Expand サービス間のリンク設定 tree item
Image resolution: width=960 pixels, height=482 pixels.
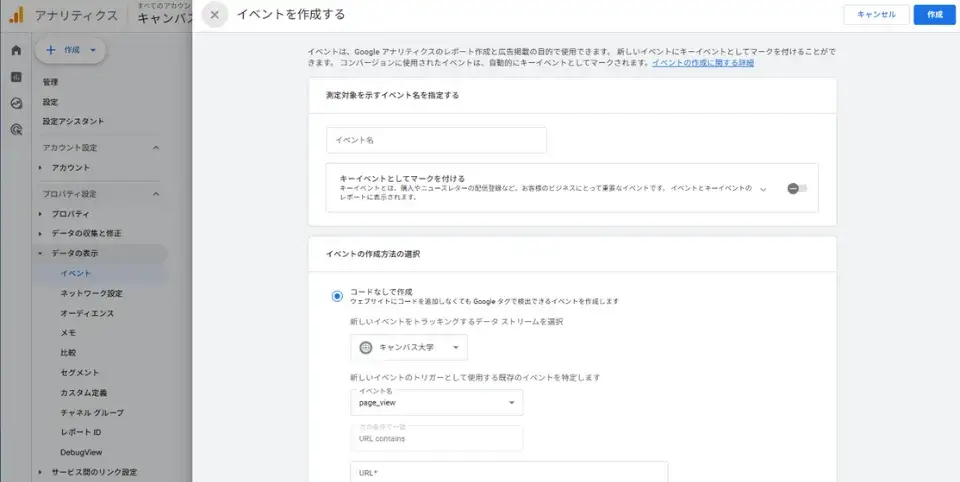pyautogui.click(x=40, y=472)
